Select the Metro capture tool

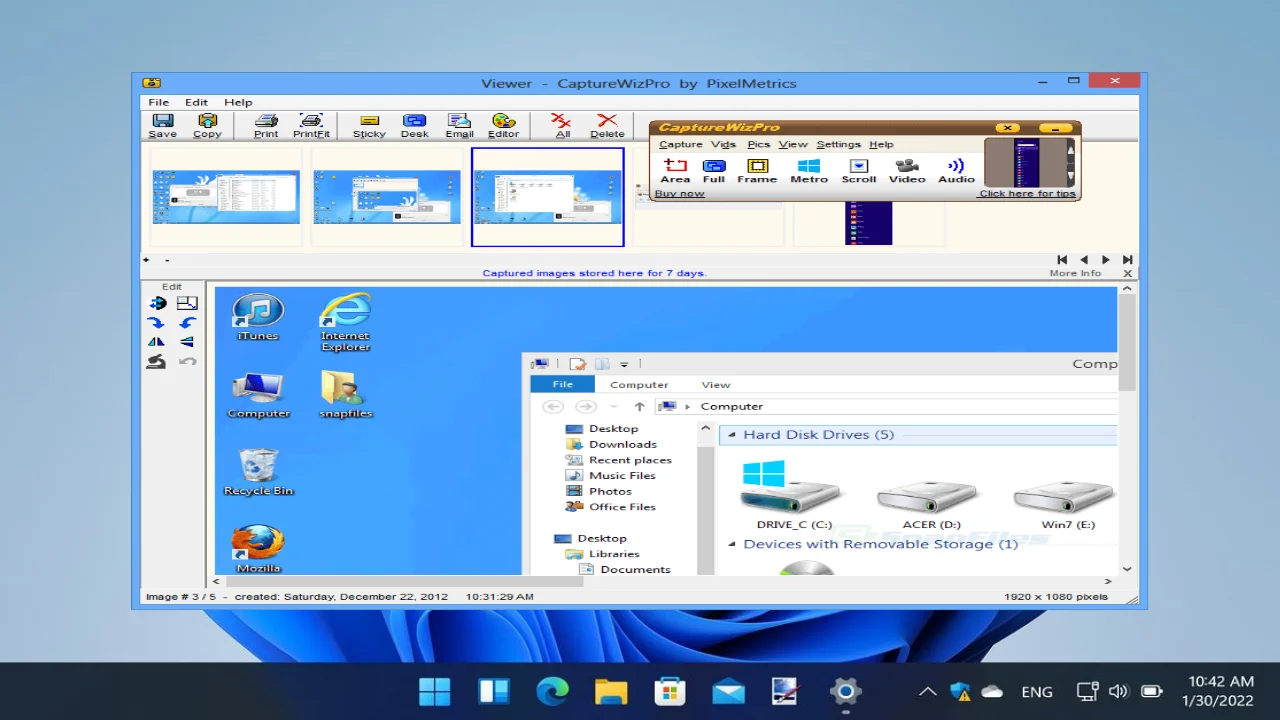tap(809, 171)
